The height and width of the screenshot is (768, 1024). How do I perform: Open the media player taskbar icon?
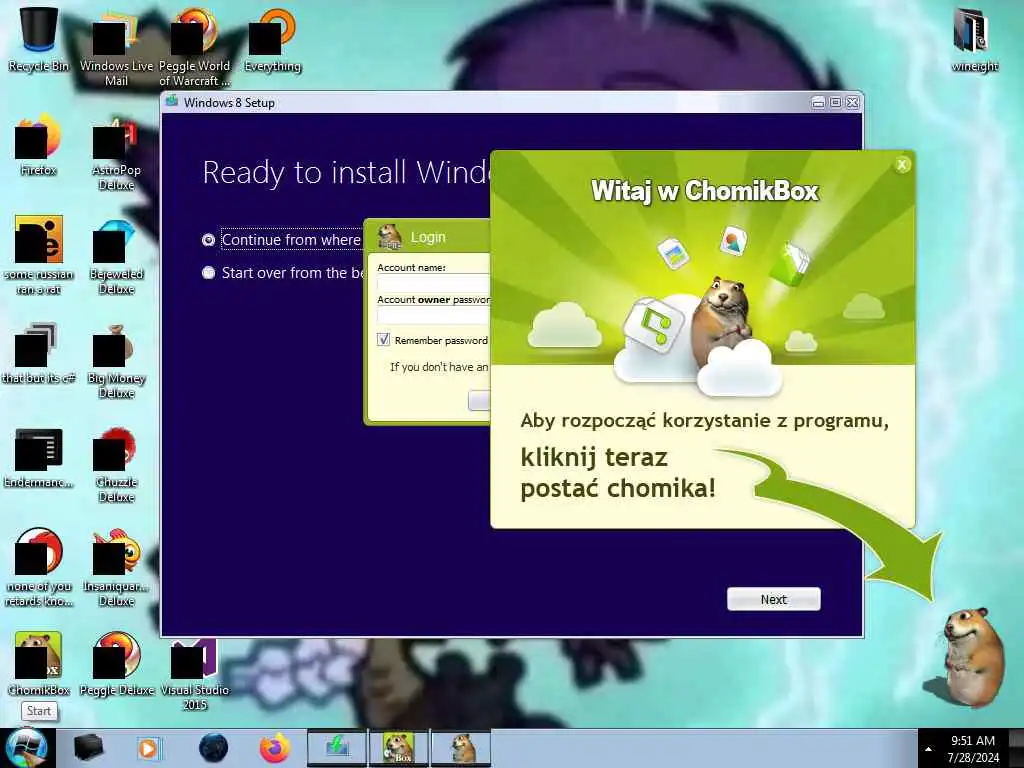pyautogui.click(x=148, y=748)
